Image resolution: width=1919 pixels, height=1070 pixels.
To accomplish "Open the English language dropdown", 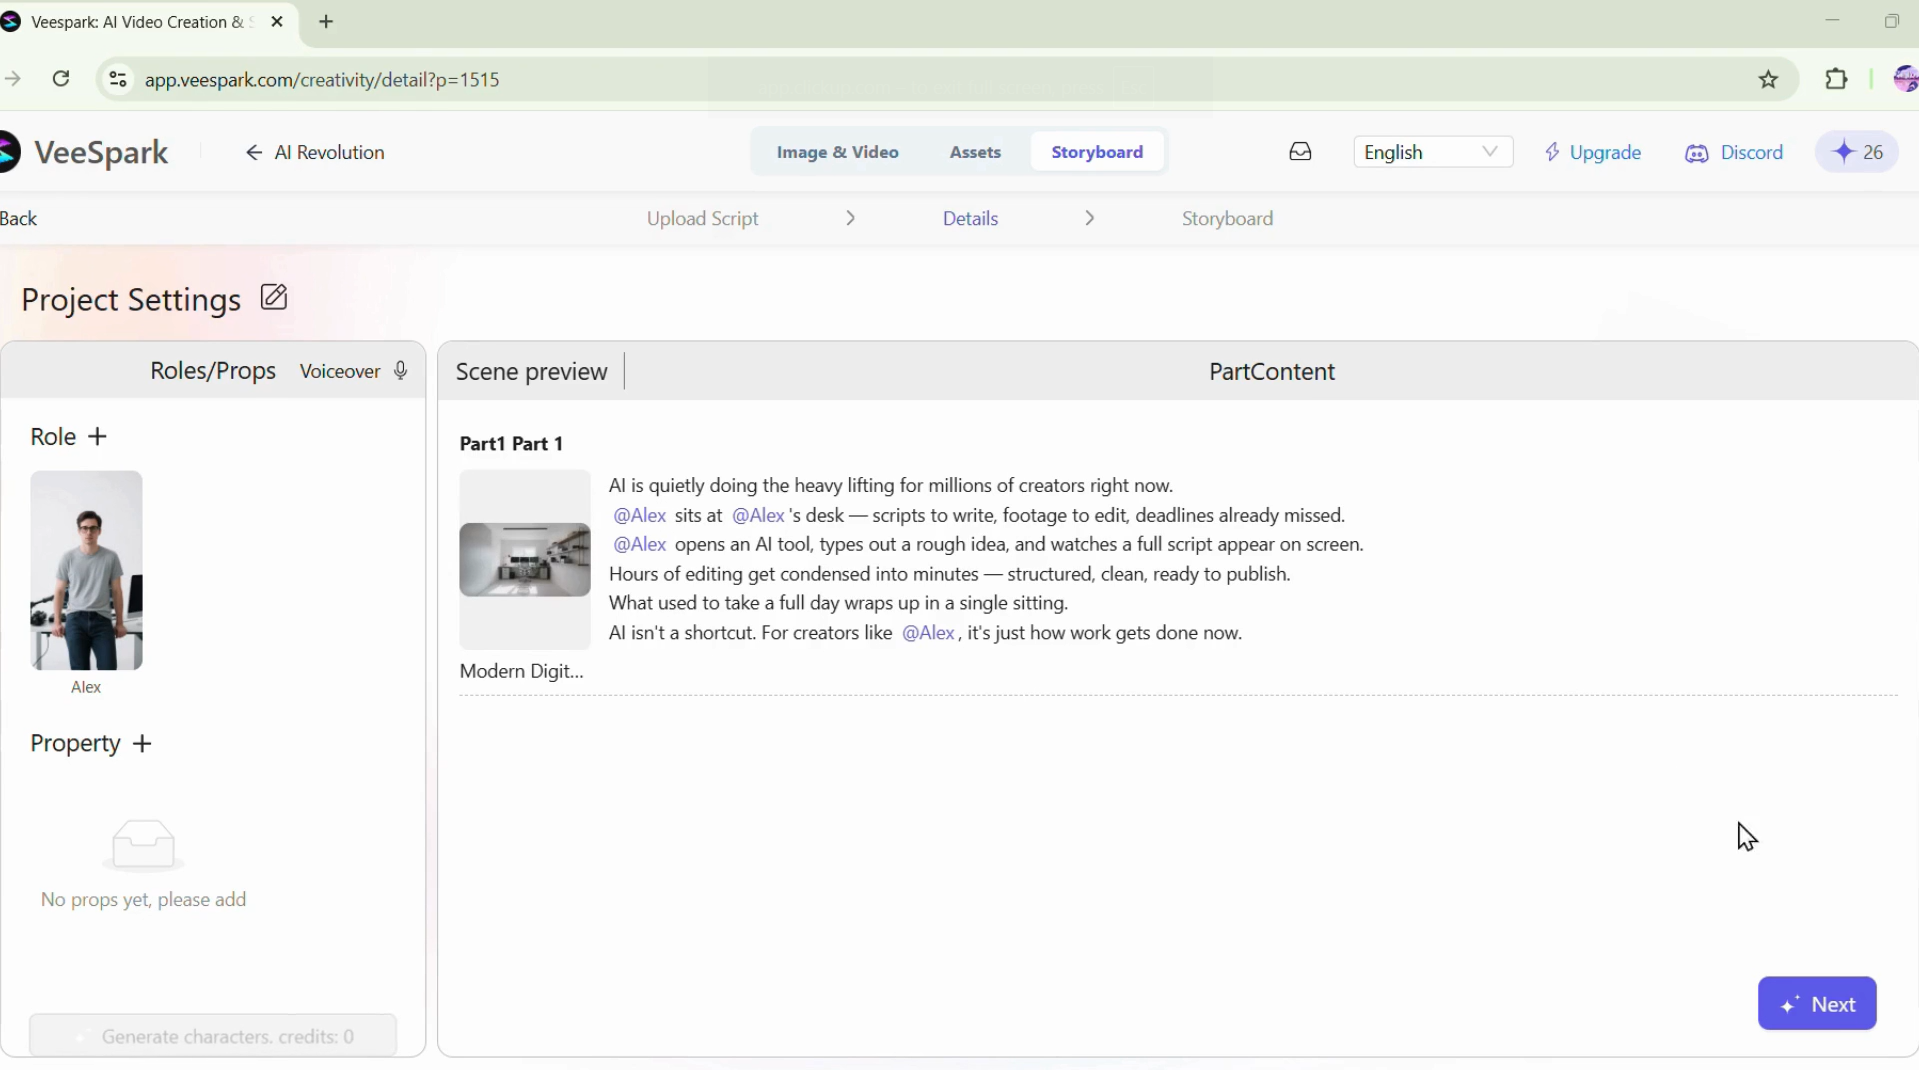I will pyautogui.click(x=1432, y=152).
